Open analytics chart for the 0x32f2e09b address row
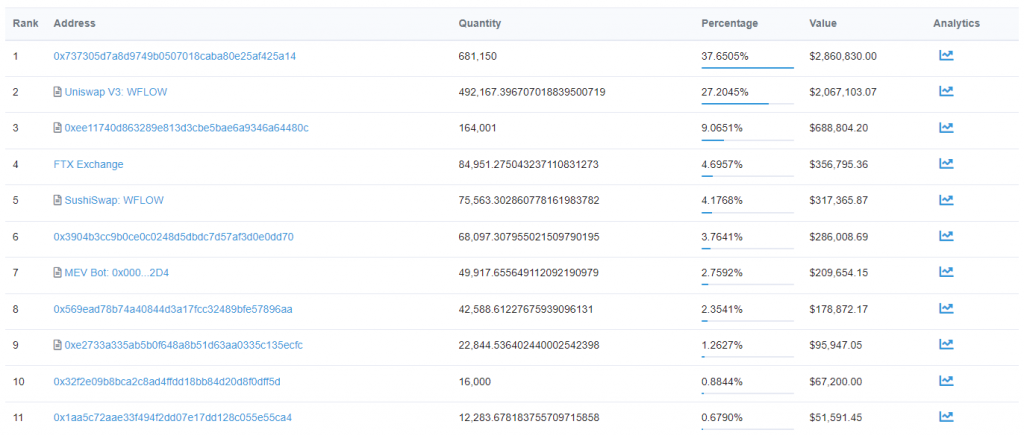 tap(946, 381)
